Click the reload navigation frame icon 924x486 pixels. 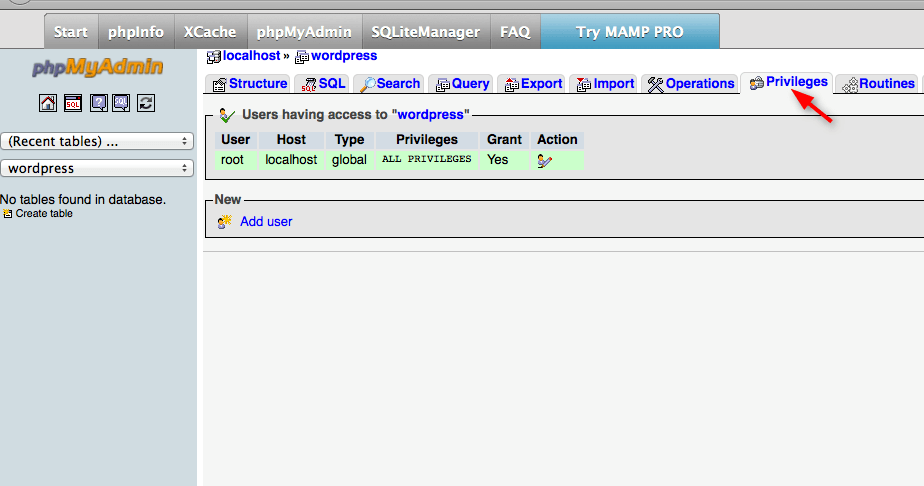[x=146, y=103]
